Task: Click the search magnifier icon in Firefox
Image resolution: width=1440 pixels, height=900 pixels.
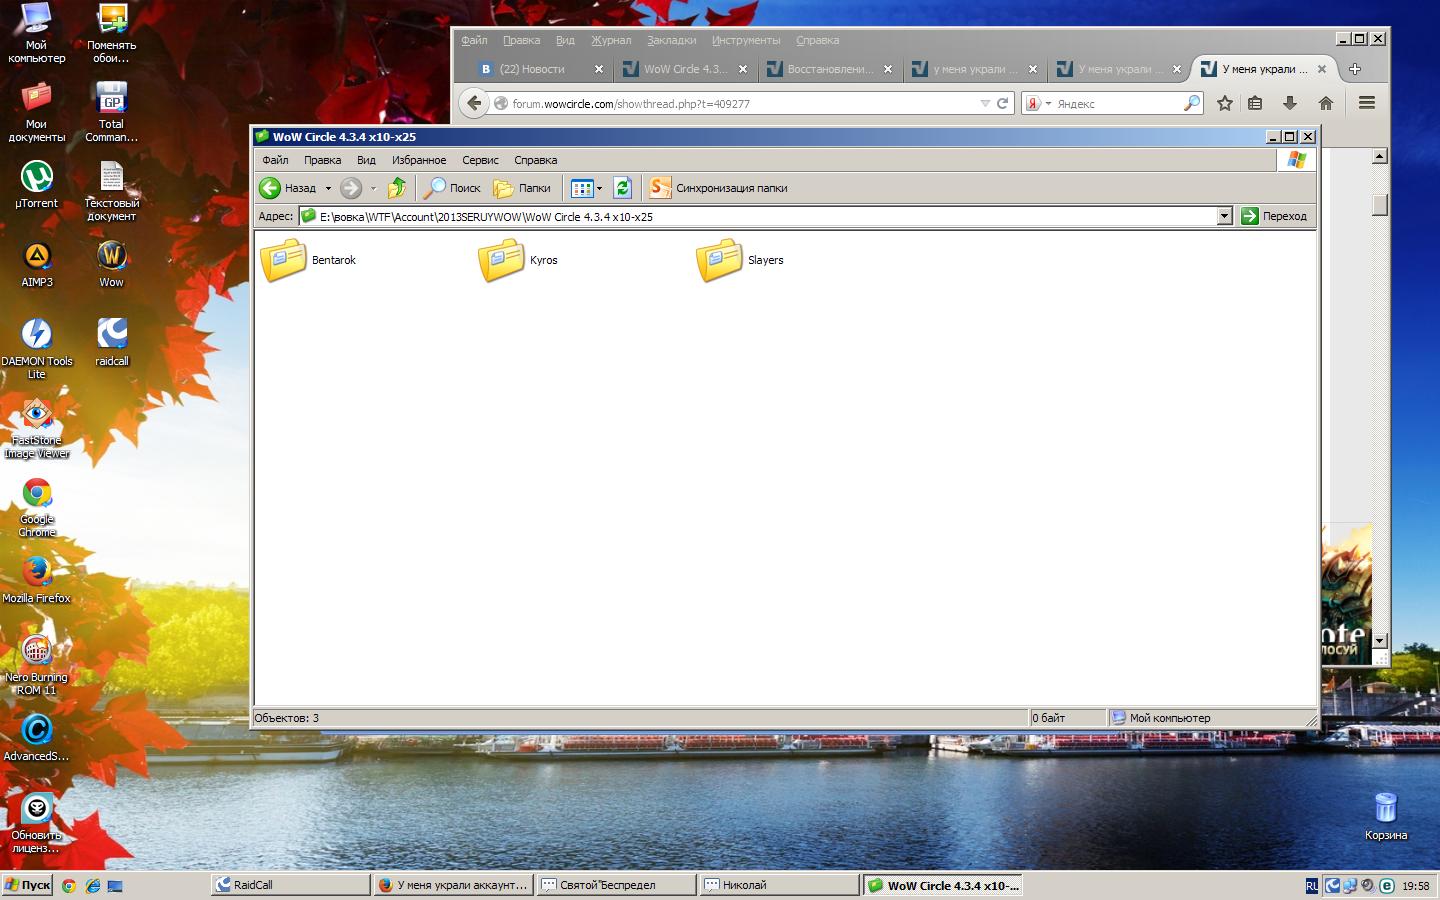Action: [1191, 103]
